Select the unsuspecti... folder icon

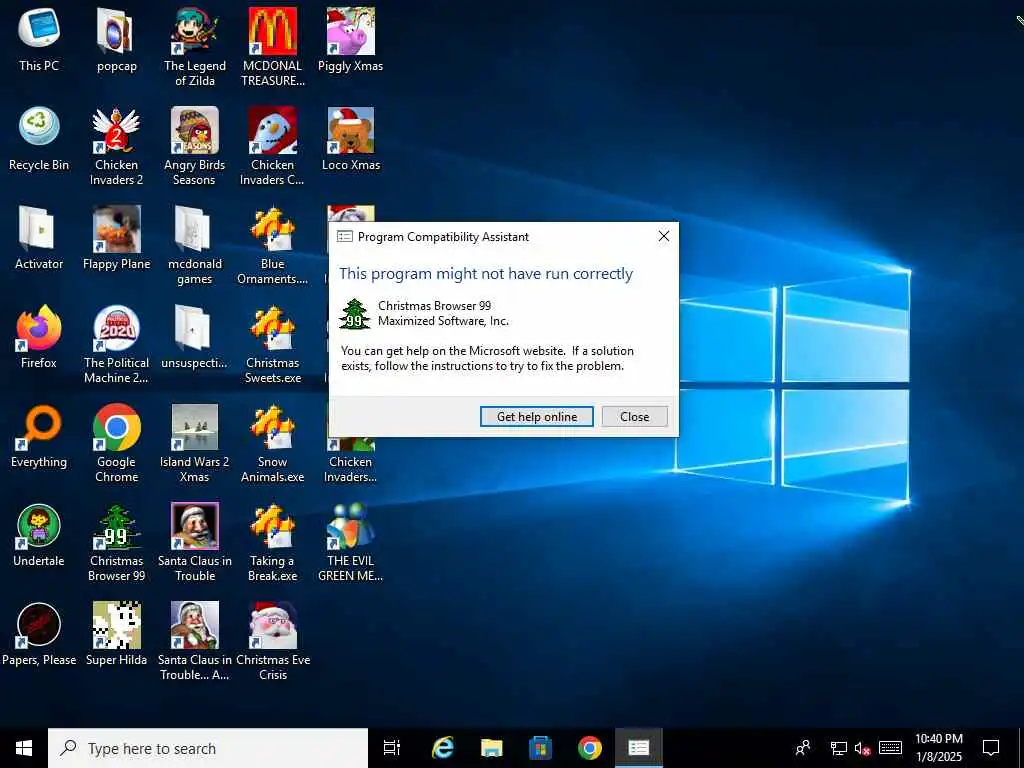[x=193, y=328]
